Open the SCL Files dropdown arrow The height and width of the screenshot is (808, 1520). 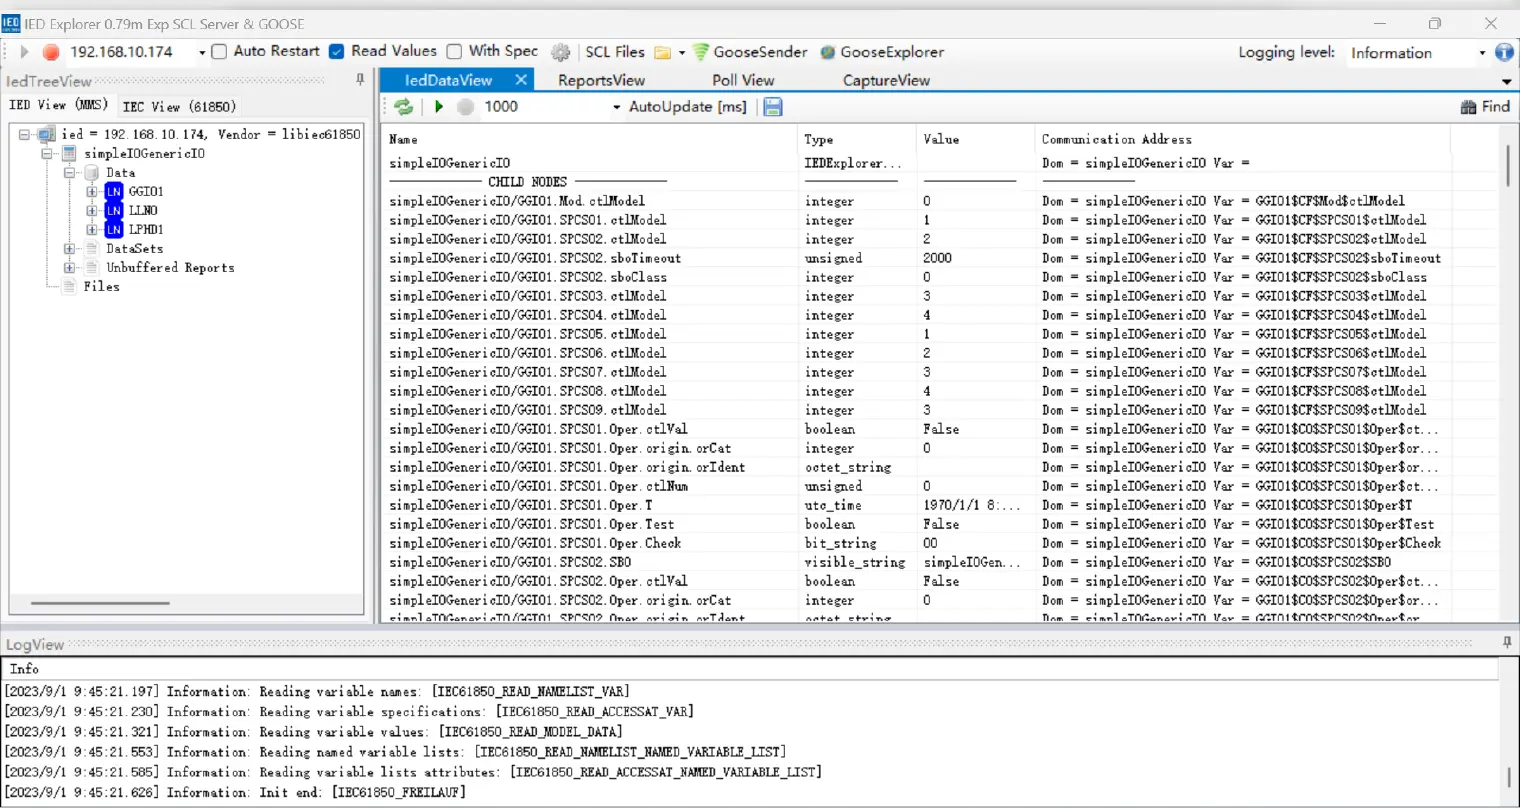point(682,52)
